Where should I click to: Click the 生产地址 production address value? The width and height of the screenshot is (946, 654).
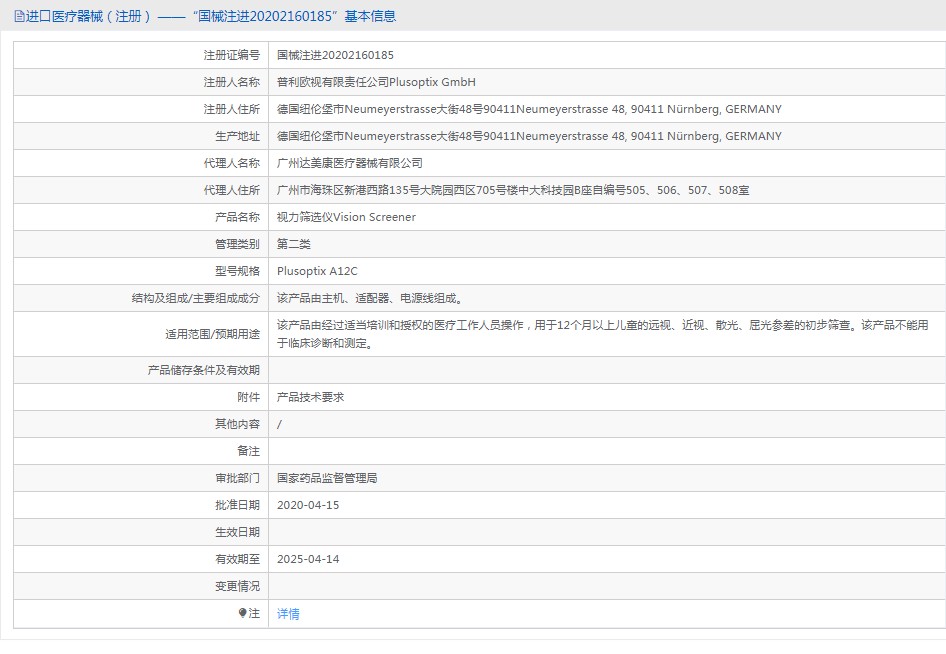pos(529,136)
